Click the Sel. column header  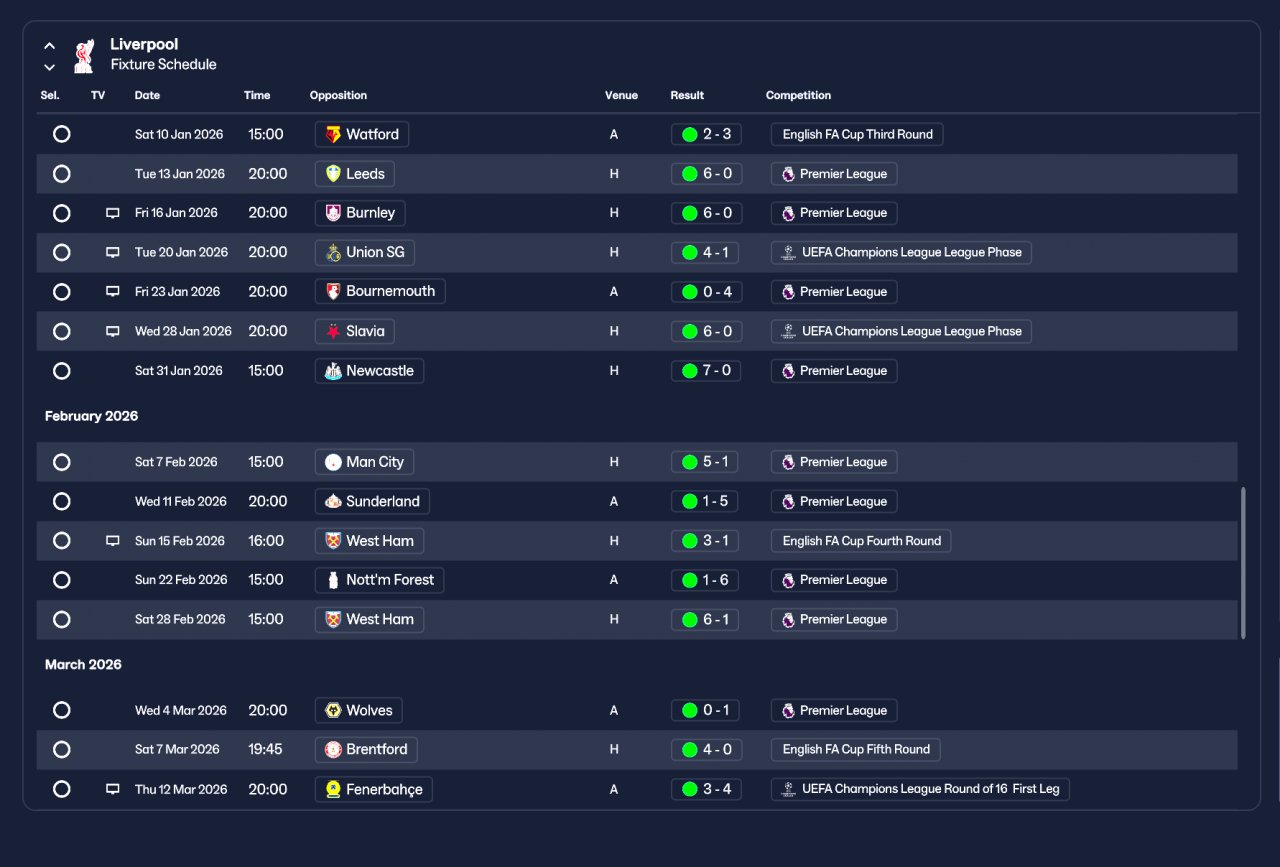click(50, 96)
